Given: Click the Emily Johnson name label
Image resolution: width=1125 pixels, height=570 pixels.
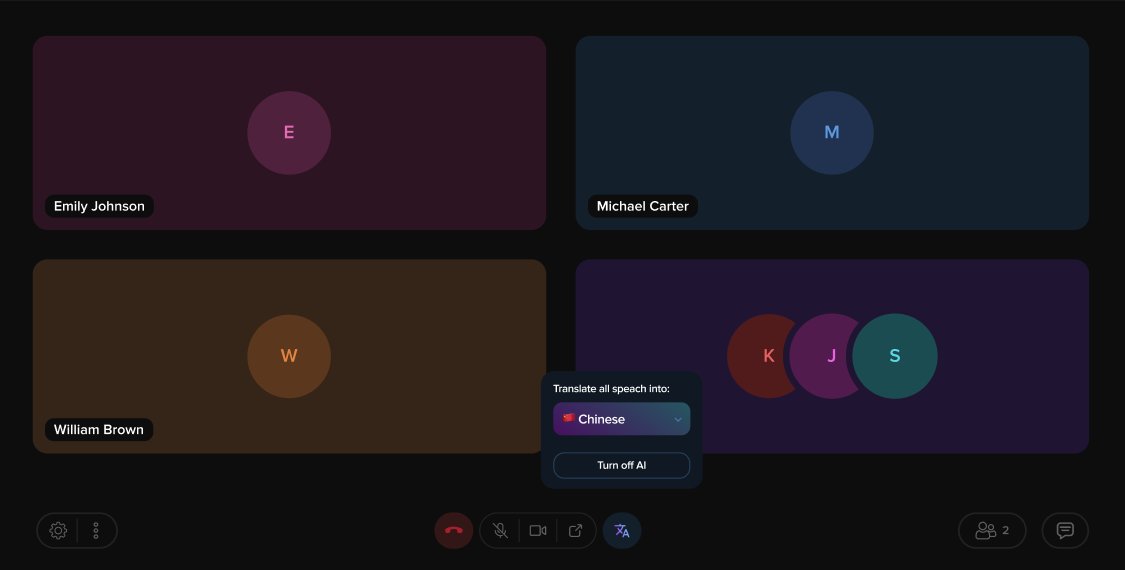Looking at the screenshot, I should [x=99, y=206].
